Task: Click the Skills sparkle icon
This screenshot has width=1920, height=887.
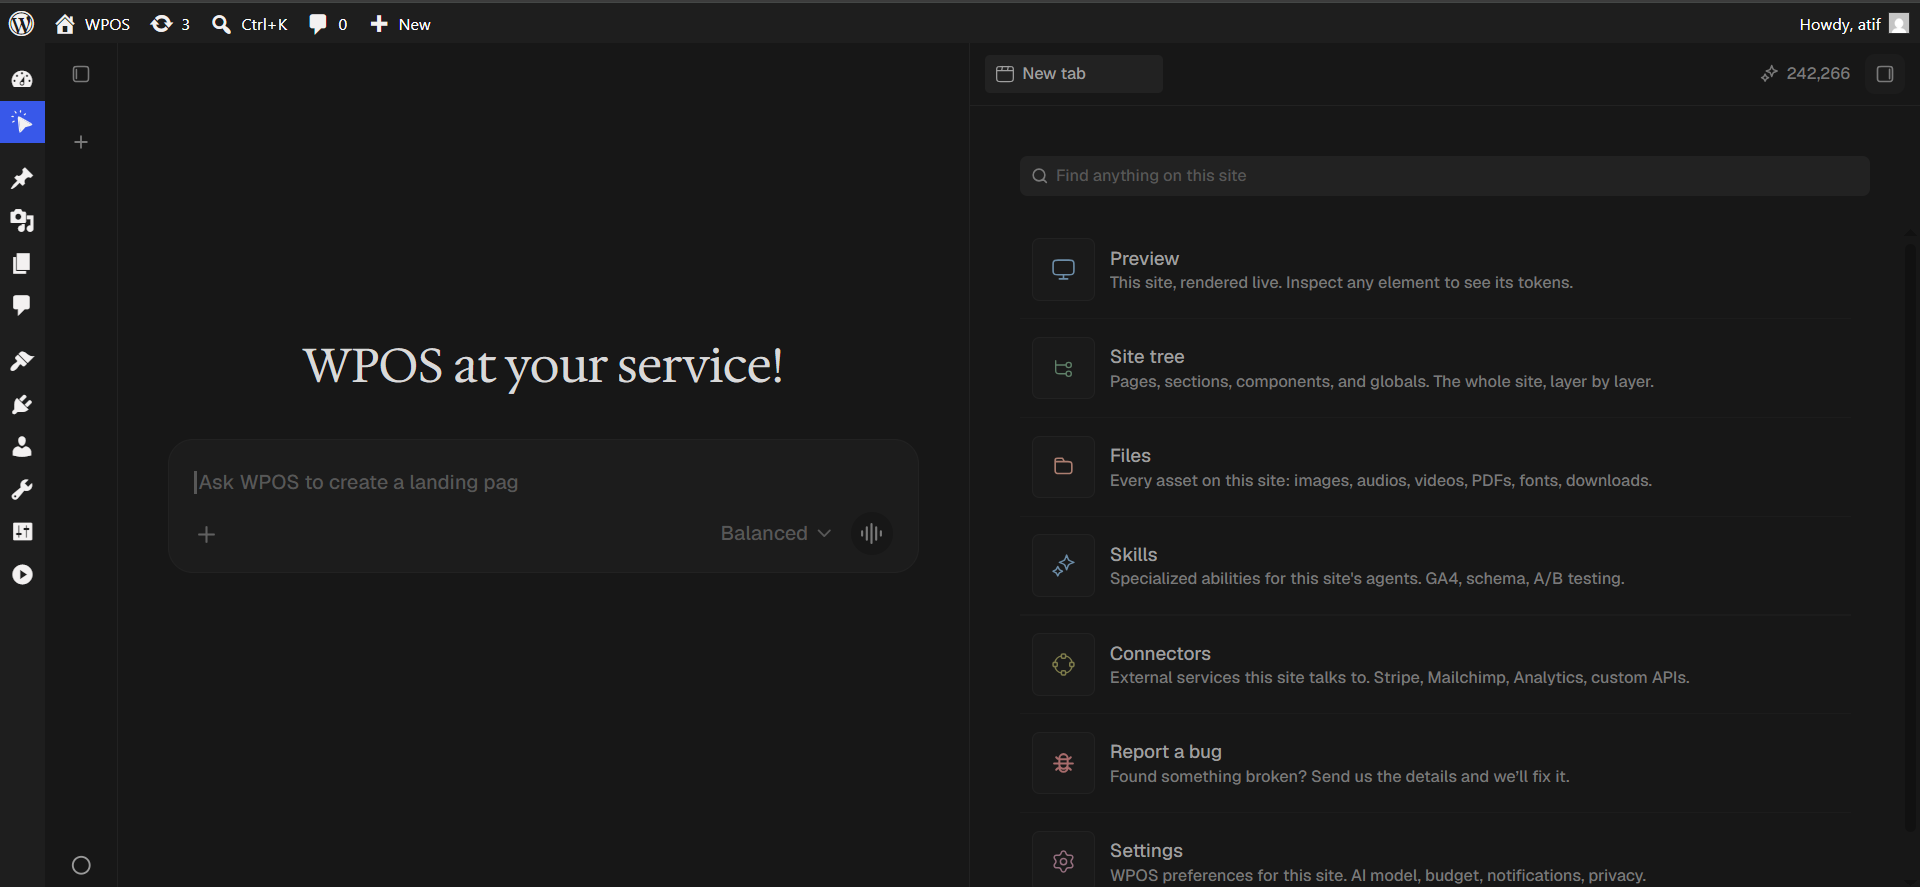Action: (x=1063, y=566)
